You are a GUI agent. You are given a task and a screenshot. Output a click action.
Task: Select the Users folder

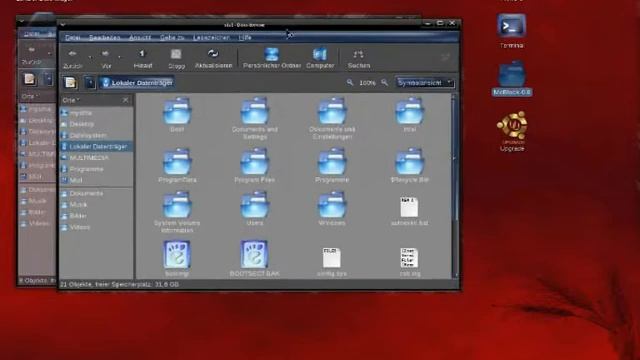tap(254, 209)
